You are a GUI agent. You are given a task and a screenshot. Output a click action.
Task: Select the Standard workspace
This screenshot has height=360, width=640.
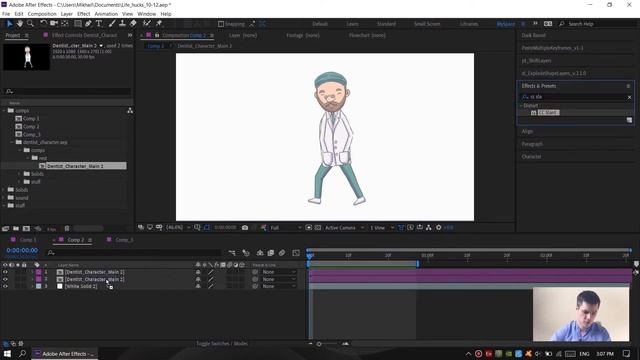click(x=386, y=24)
